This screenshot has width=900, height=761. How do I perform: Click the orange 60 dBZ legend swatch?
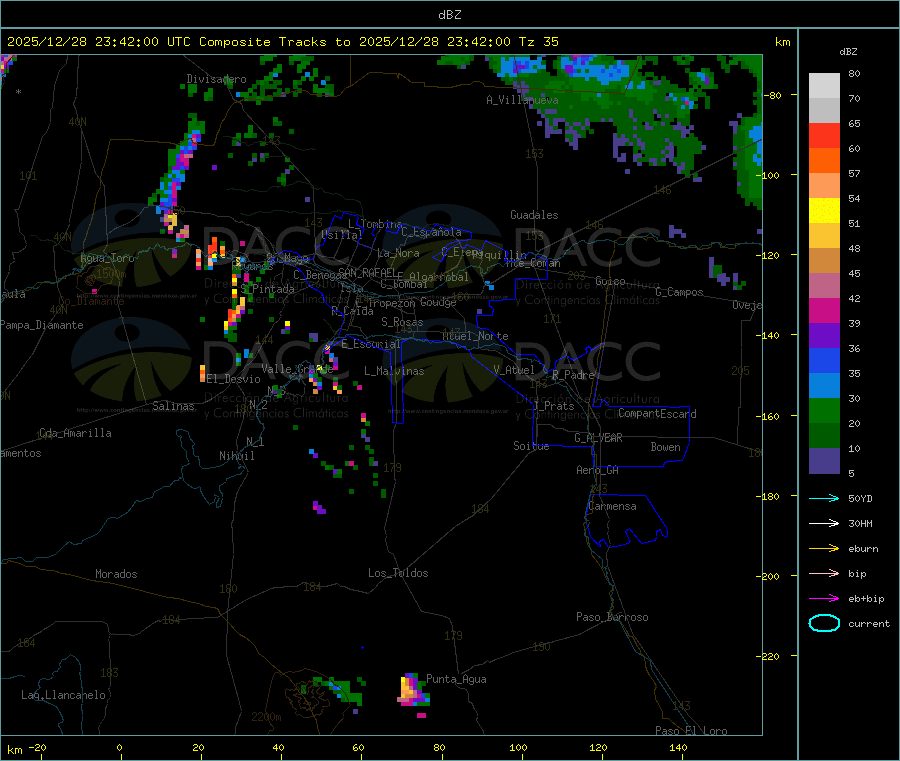[824, 161]
